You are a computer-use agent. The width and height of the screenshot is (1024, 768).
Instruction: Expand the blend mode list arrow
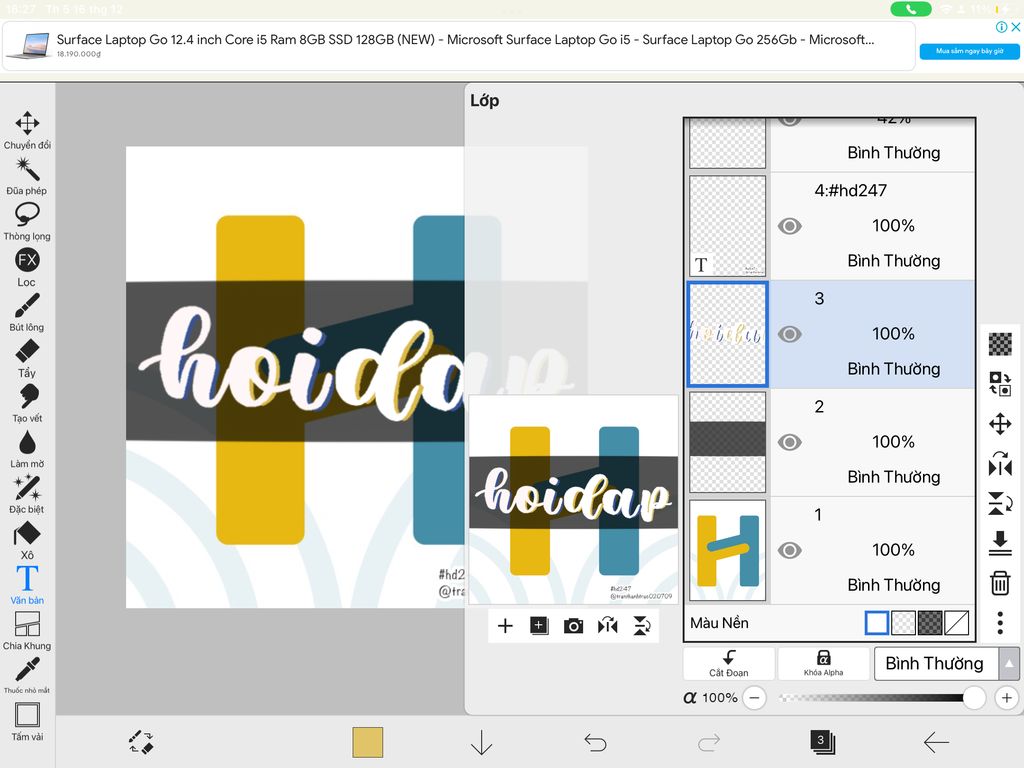point(1009,664)
